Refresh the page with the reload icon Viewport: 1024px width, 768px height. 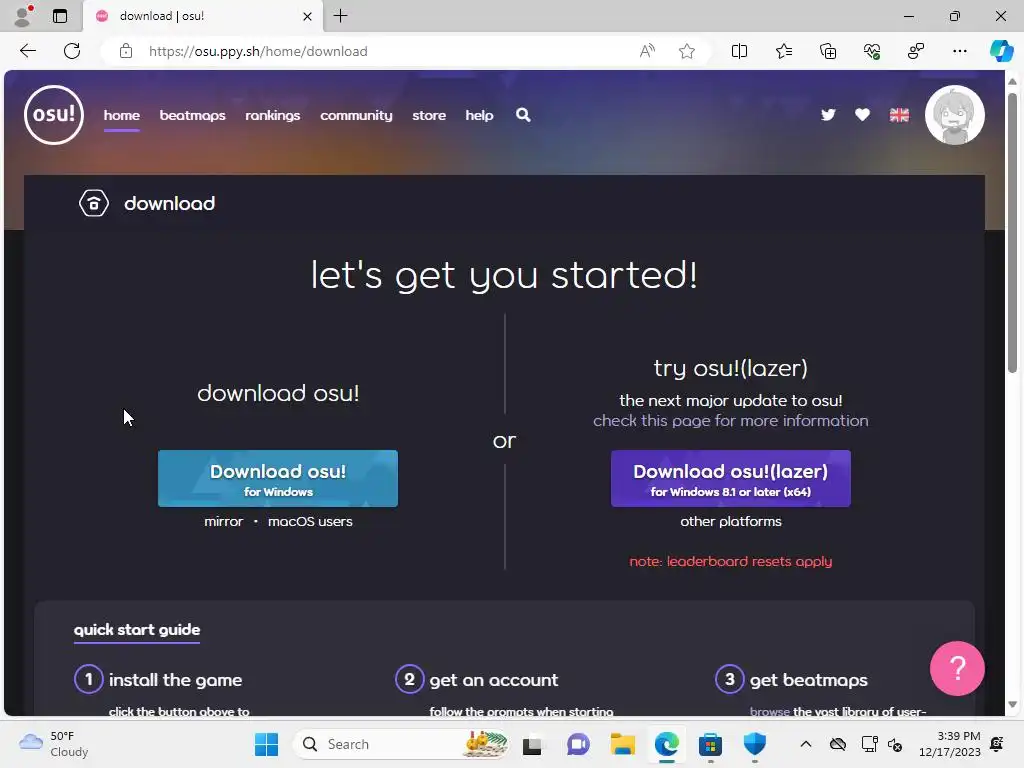(72, 51)
